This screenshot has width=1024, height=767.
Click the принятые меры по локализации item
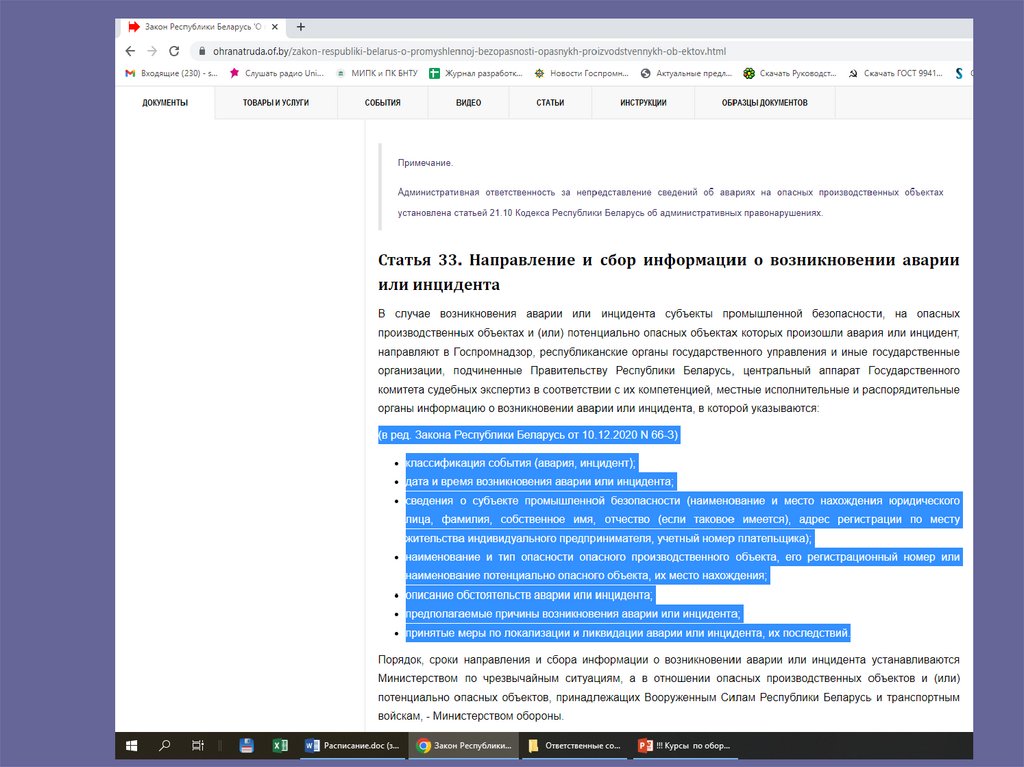point(628,633)
